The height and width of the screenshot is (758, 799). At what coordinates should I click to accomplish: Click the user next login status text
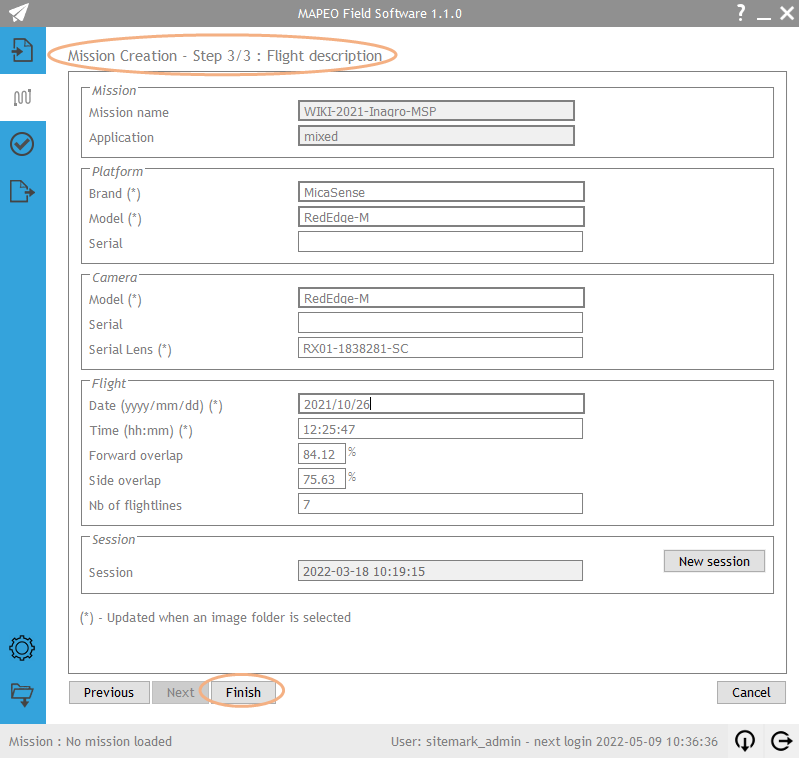click(554, 741)
